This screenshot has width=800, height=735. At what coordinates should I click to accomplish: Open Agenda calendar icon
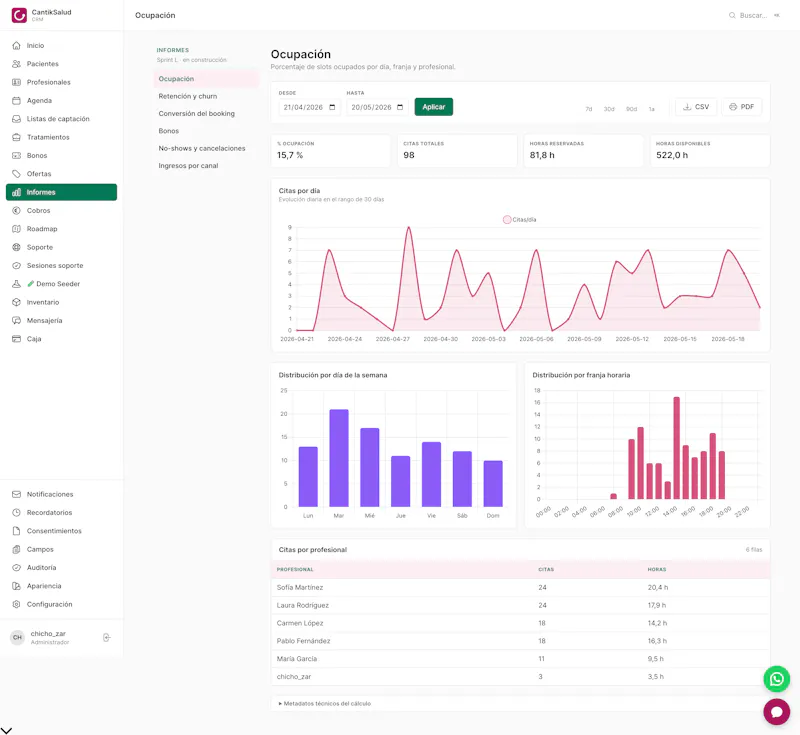pos(16,100)
